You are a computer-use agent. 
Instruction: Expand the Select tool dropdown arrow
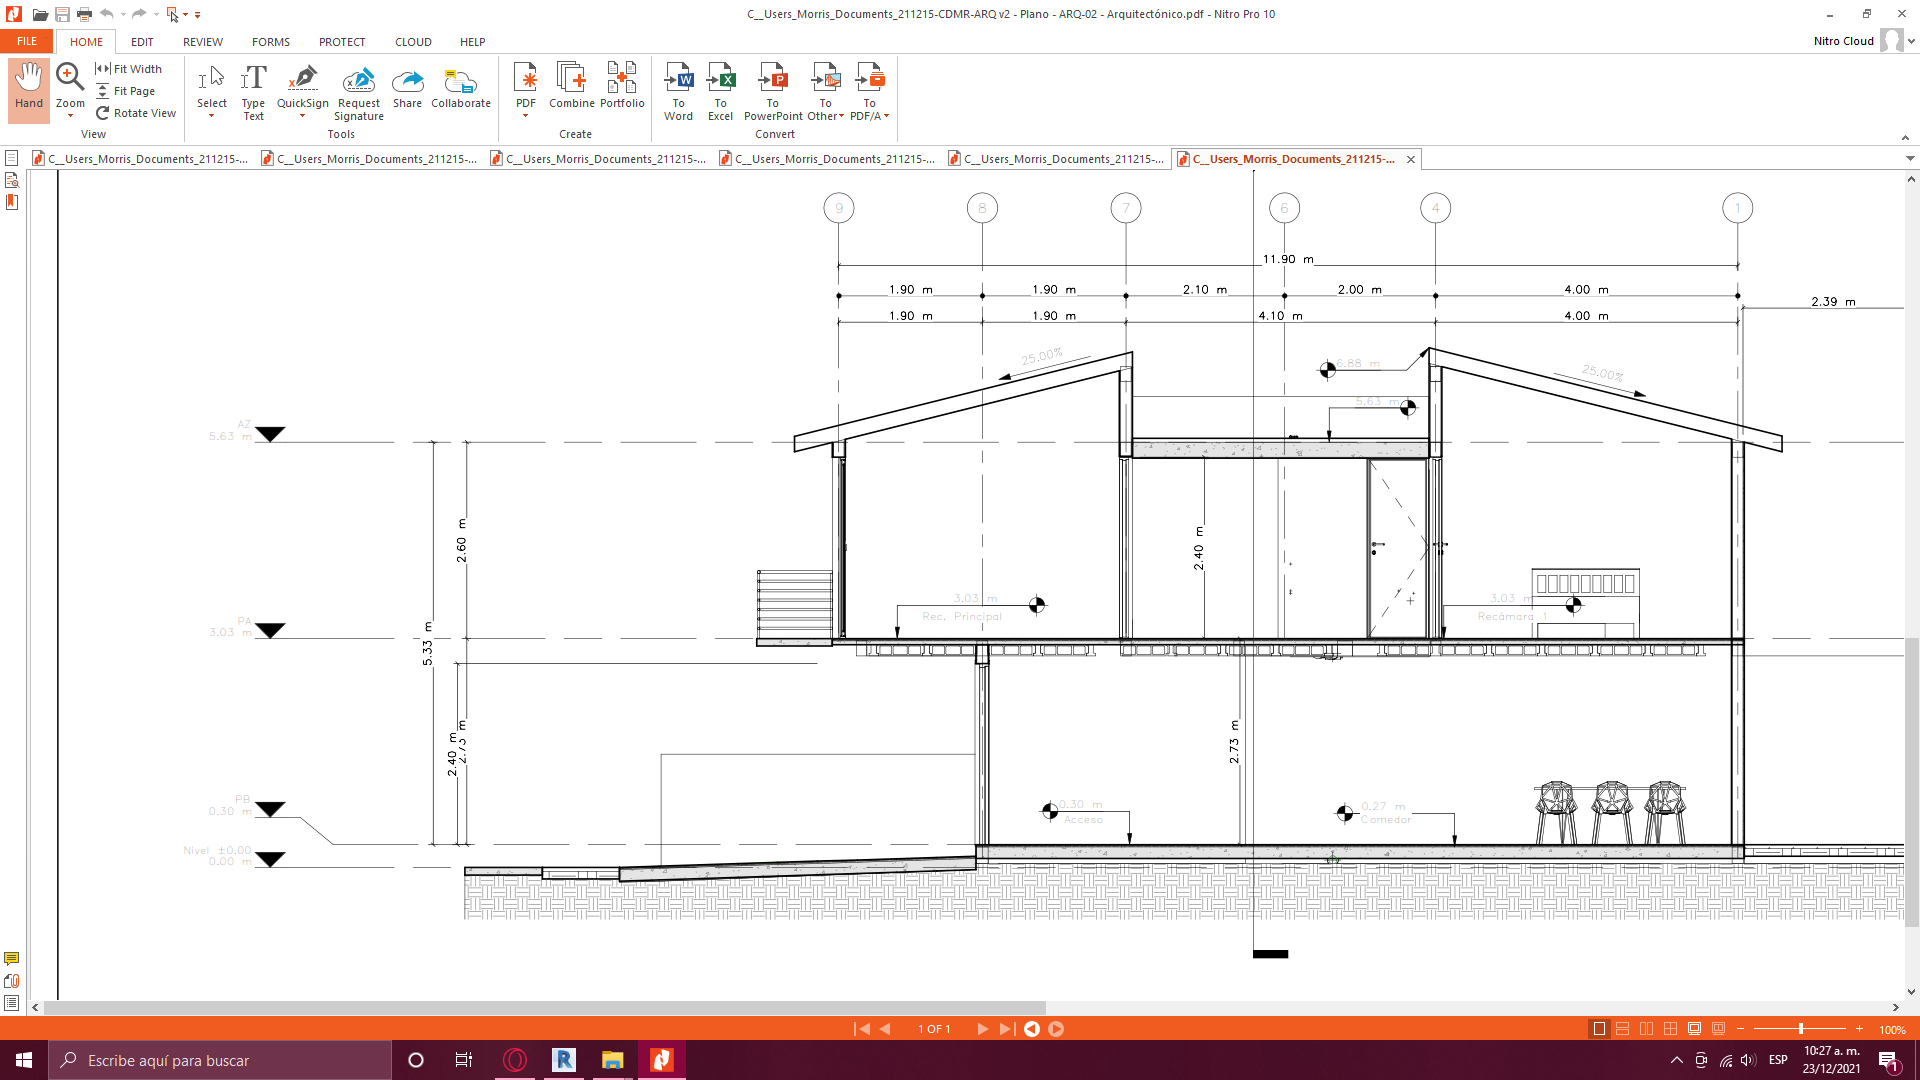[211, 115]
